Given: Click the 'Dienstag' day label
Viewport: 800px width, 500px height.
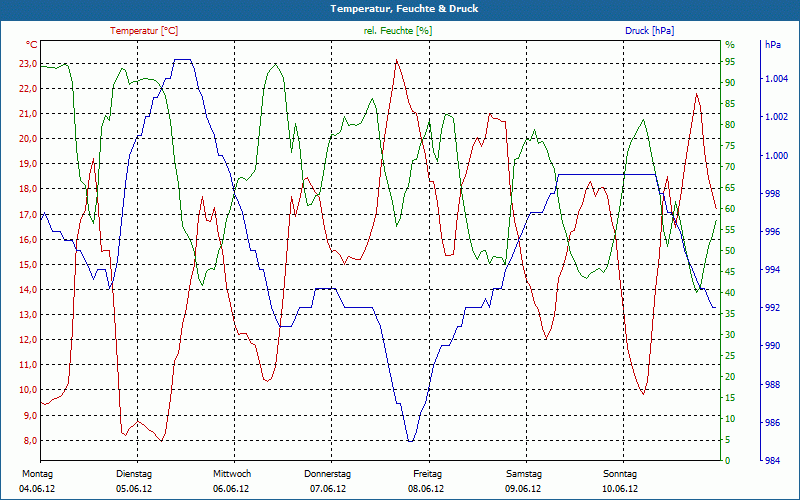Looking at the screenshot, I should 134,474.
